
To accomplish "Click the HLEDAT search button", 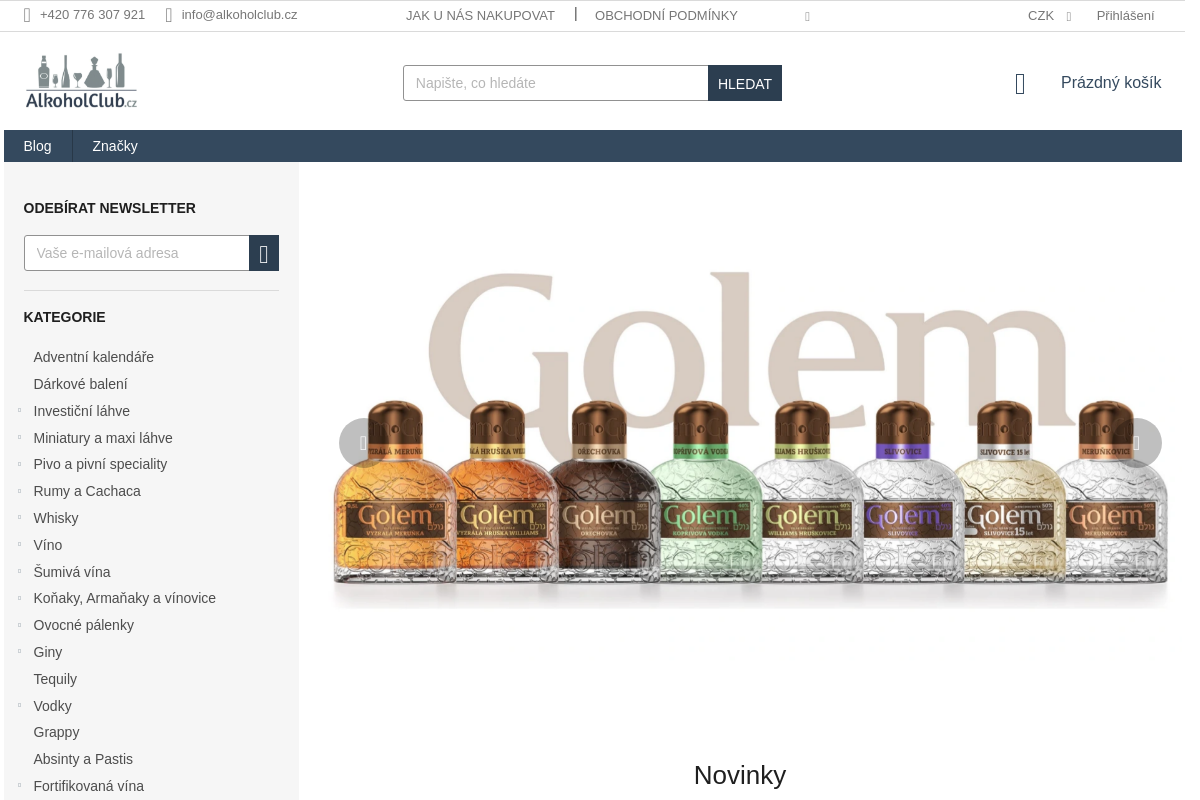I will click(x=745, y=83).
